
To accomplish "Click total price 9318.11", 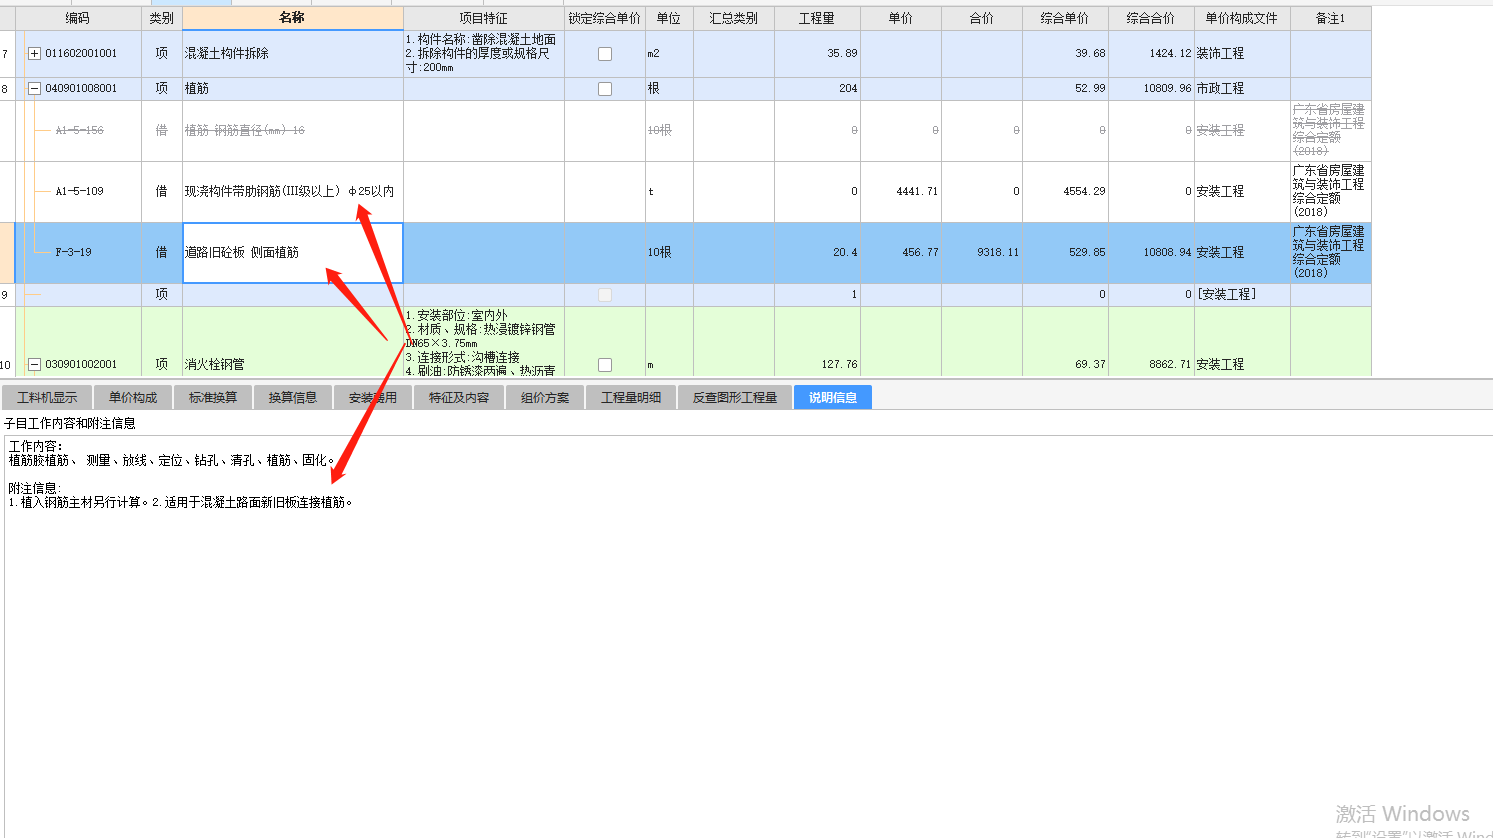I will (x=998, y=253).
